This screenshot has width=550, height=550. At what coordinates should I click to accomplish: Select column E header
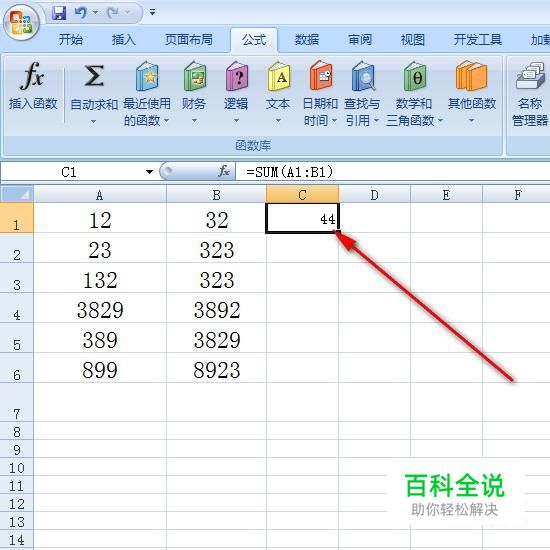(x=446, y=195)
